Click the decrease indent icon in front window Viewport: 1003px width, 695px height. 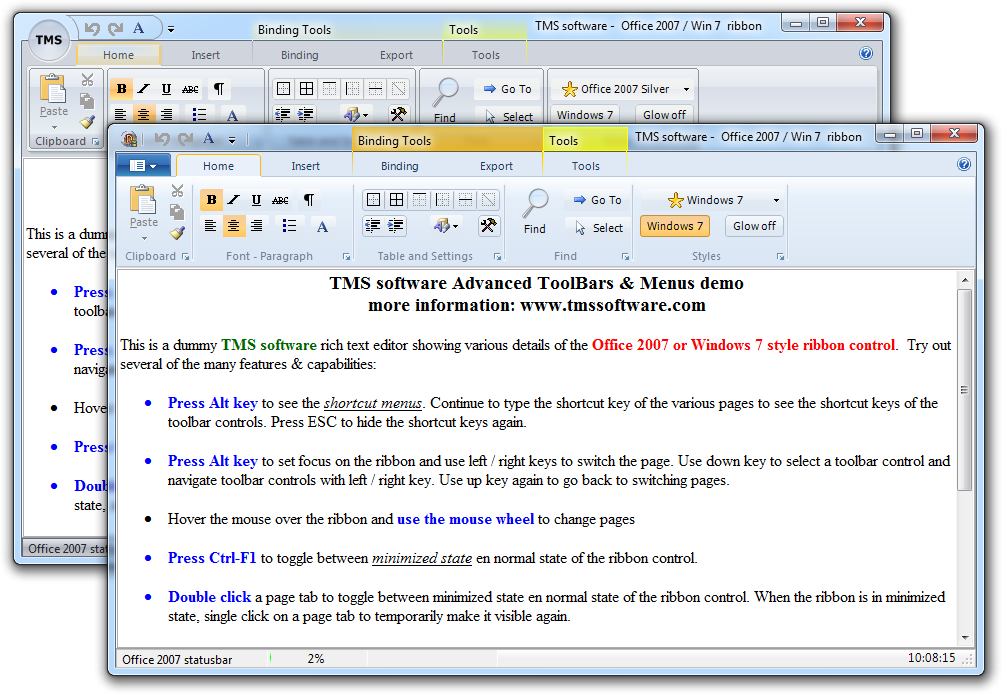tap(372, 226)
